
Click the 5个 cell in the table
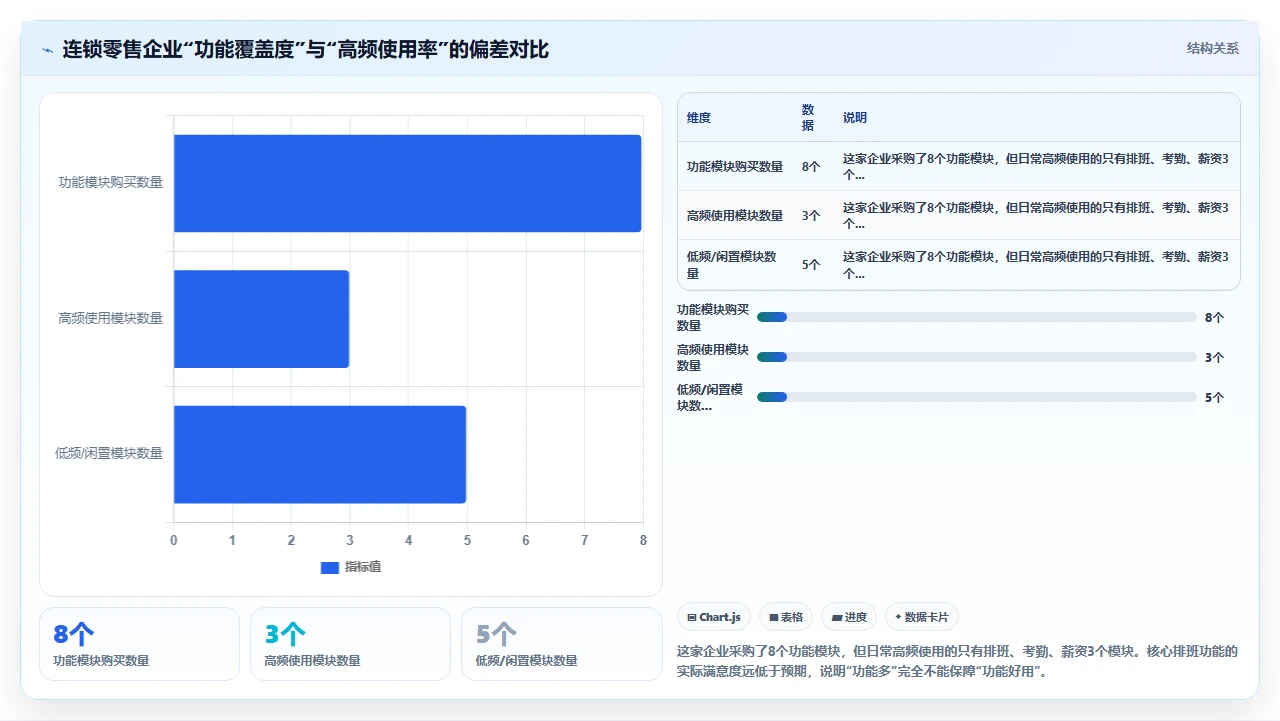coord(811,265)
